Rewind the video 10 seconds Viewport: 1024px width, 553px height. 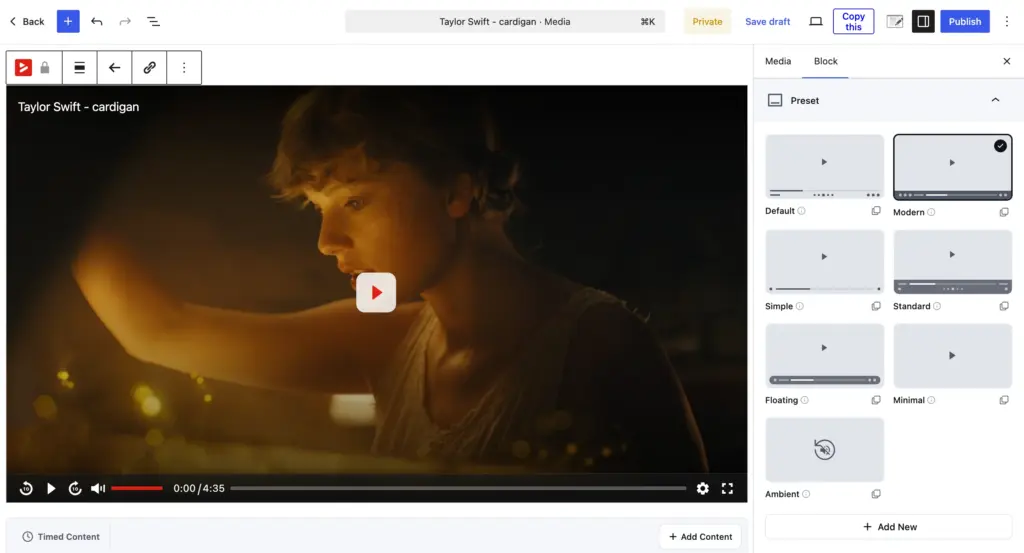(x=26, y=488)
